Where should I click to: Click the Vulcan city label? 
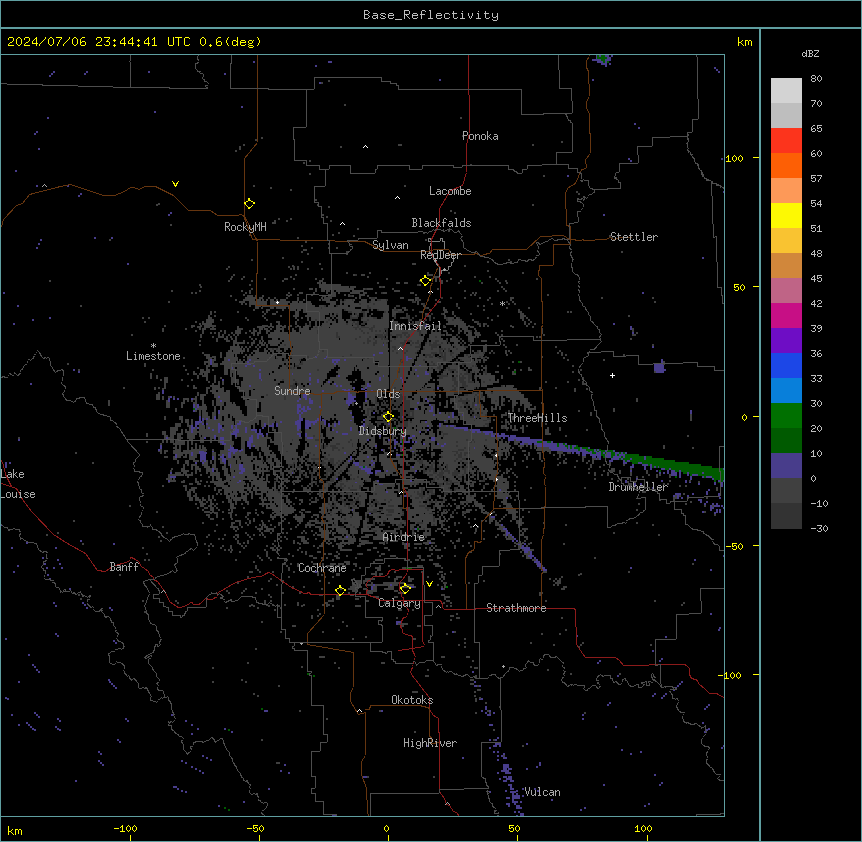tap(542, 792)
